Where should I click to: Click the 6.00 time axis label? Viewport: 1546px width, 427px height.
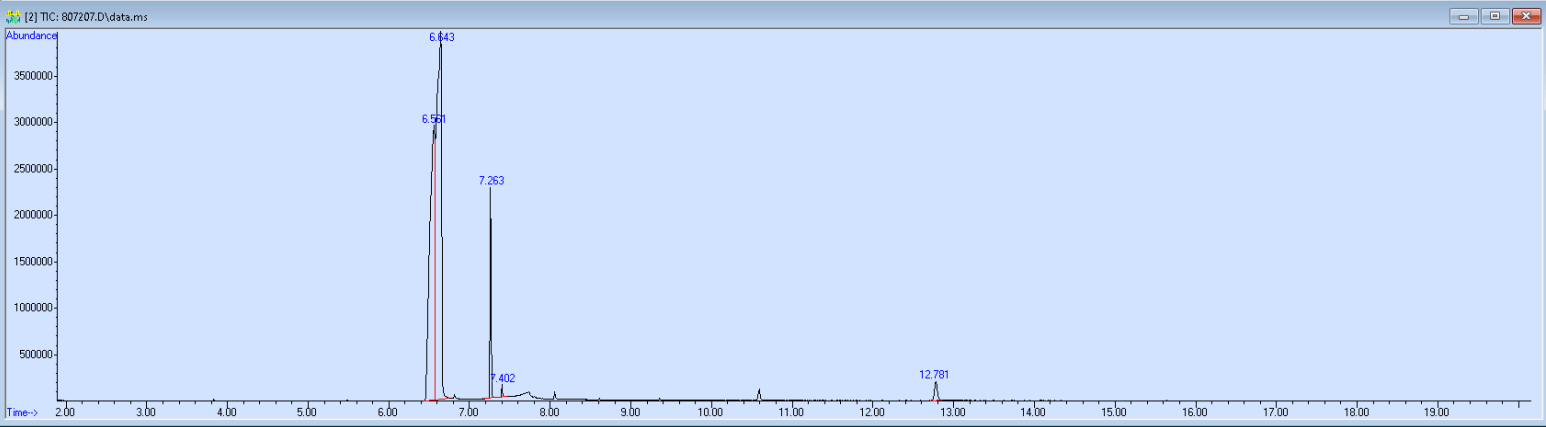click(388, 412)
